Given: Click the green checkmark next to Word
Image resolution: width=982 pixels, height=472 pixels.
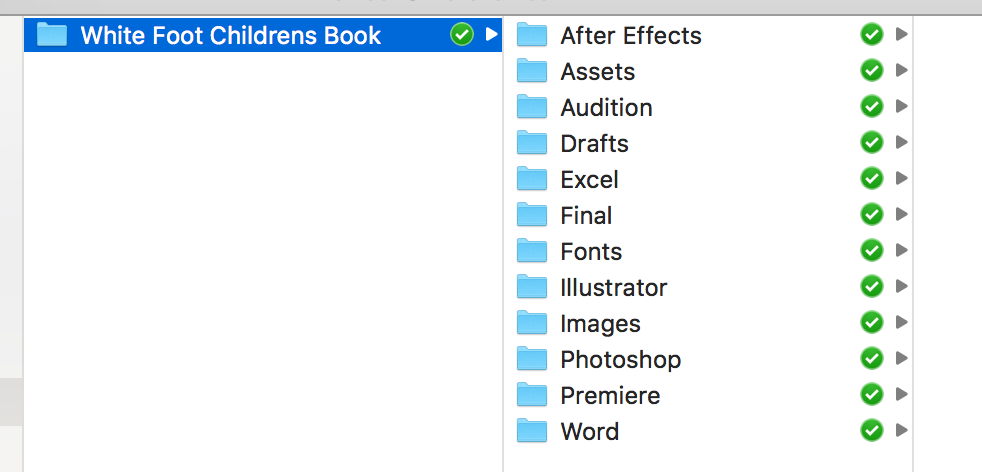Looking at the screenshot, I should (x=871, y=431).
